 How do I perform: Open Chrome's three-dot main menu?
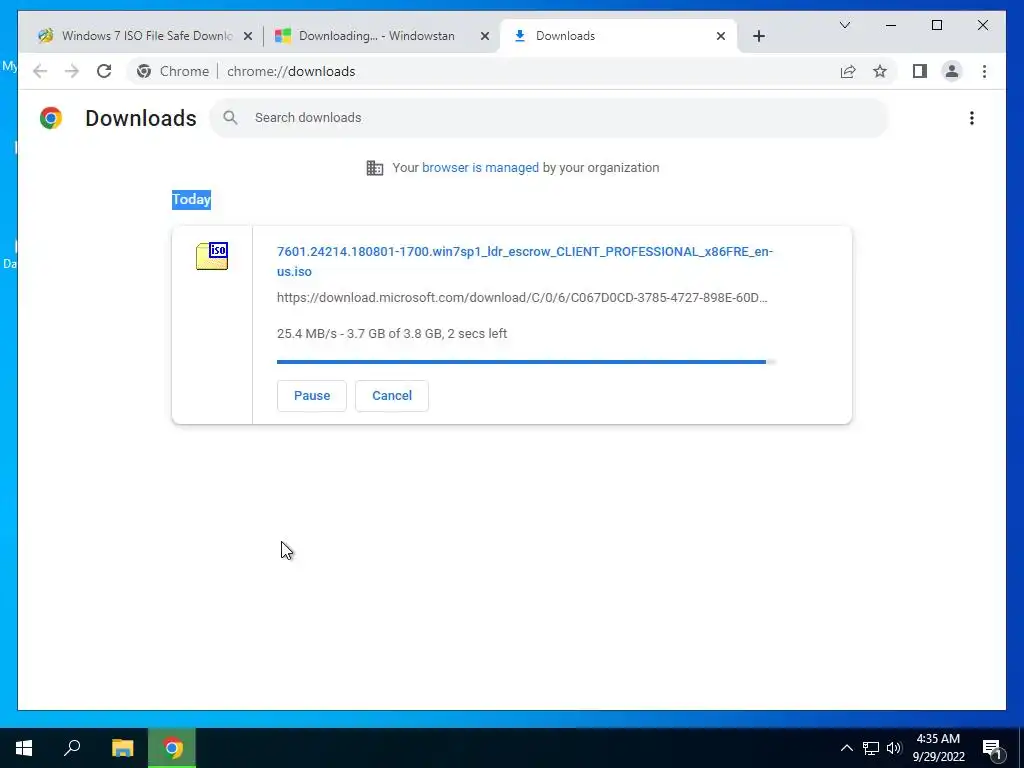[984, 71]
